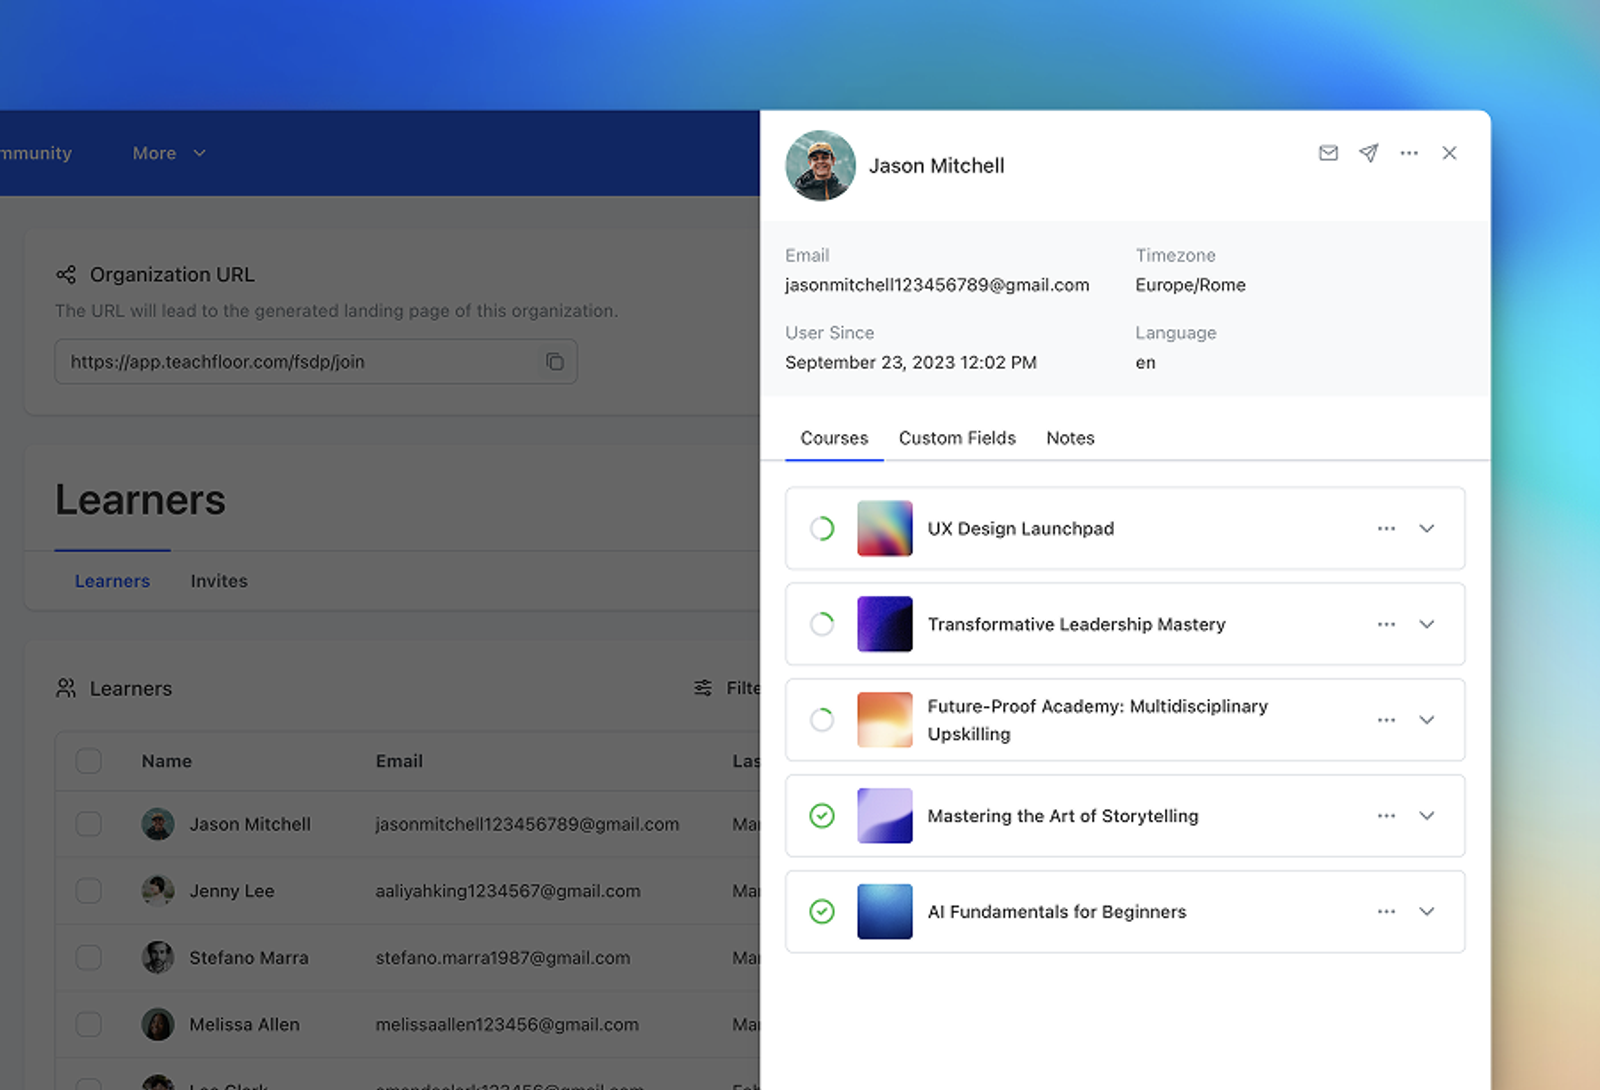Select Stefano Marra's row checkbox

pos(89,957)
